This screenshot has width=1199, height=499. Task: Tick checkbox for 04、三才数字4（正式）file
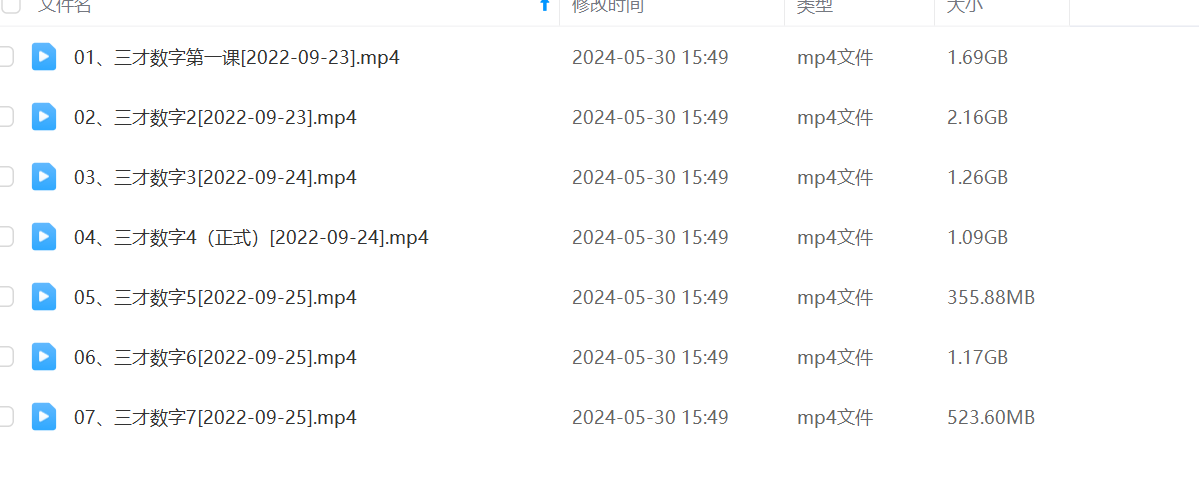pos(5,238)
